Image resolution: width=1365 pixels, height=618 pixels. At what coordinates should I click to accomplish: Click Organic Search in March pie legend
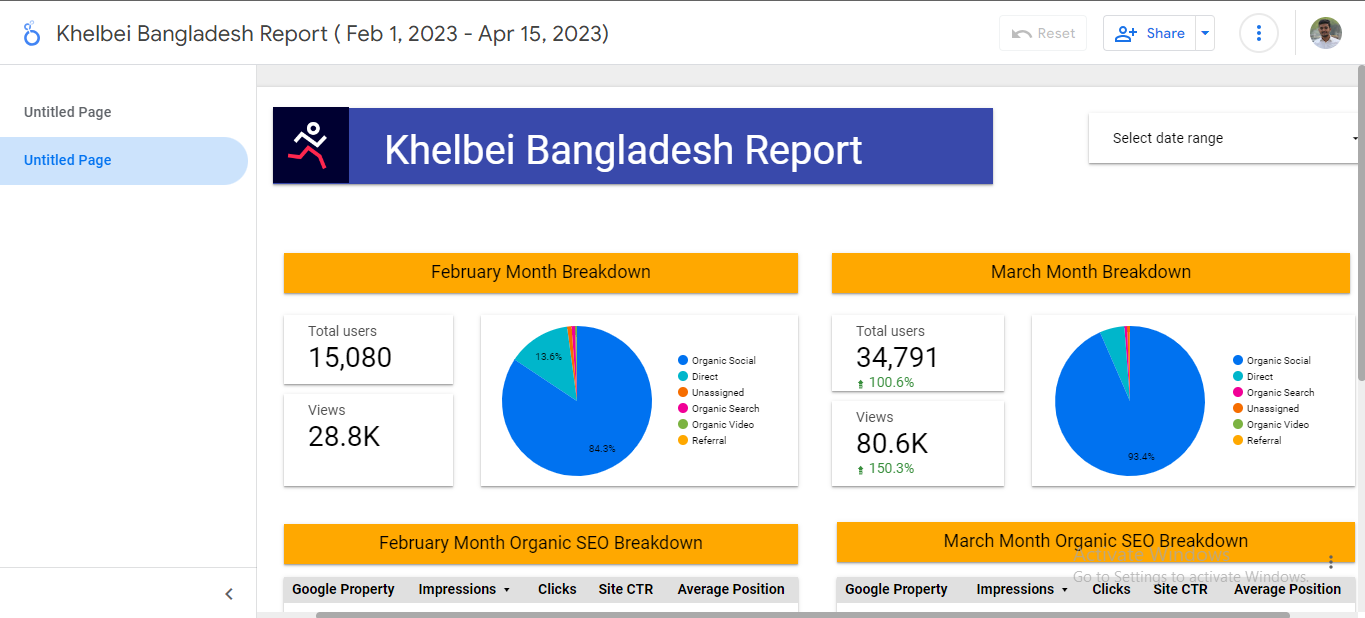(1273, 393)
